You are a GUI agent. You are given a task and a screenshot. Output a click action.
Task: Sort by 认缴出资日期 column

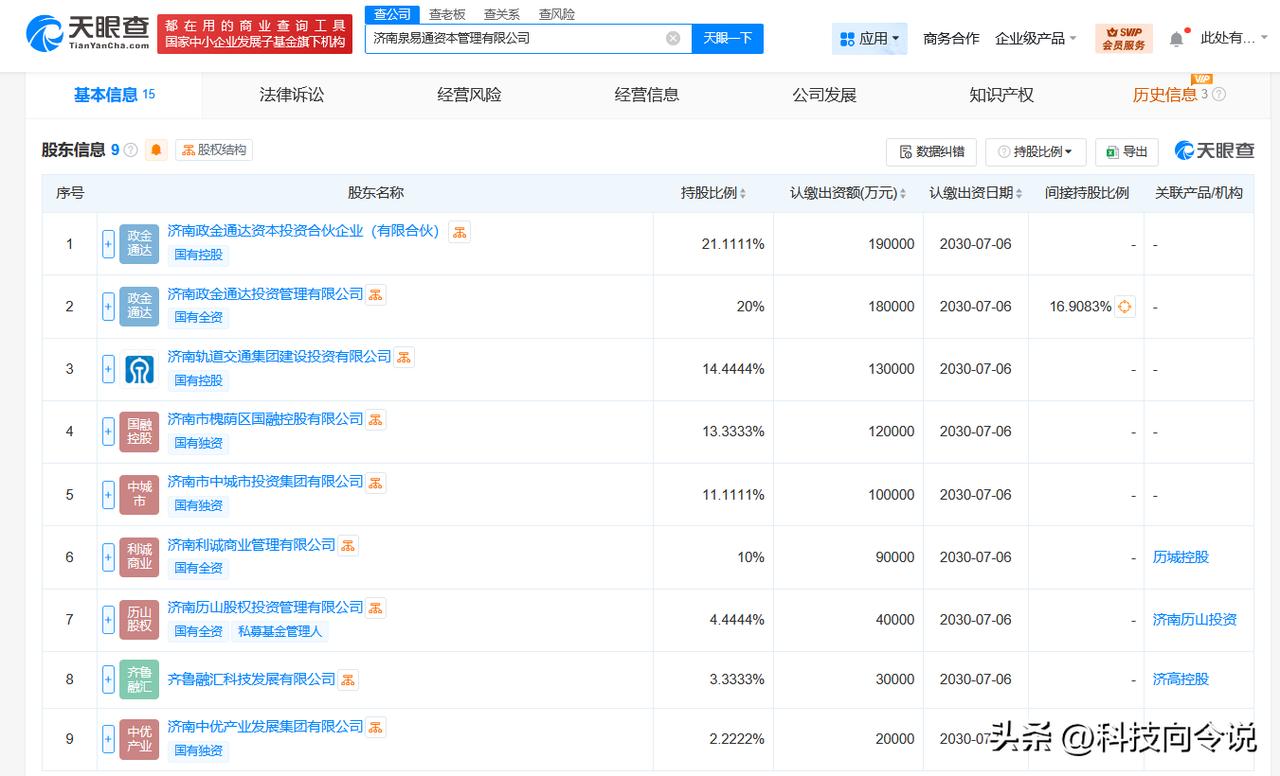(975, 193)
